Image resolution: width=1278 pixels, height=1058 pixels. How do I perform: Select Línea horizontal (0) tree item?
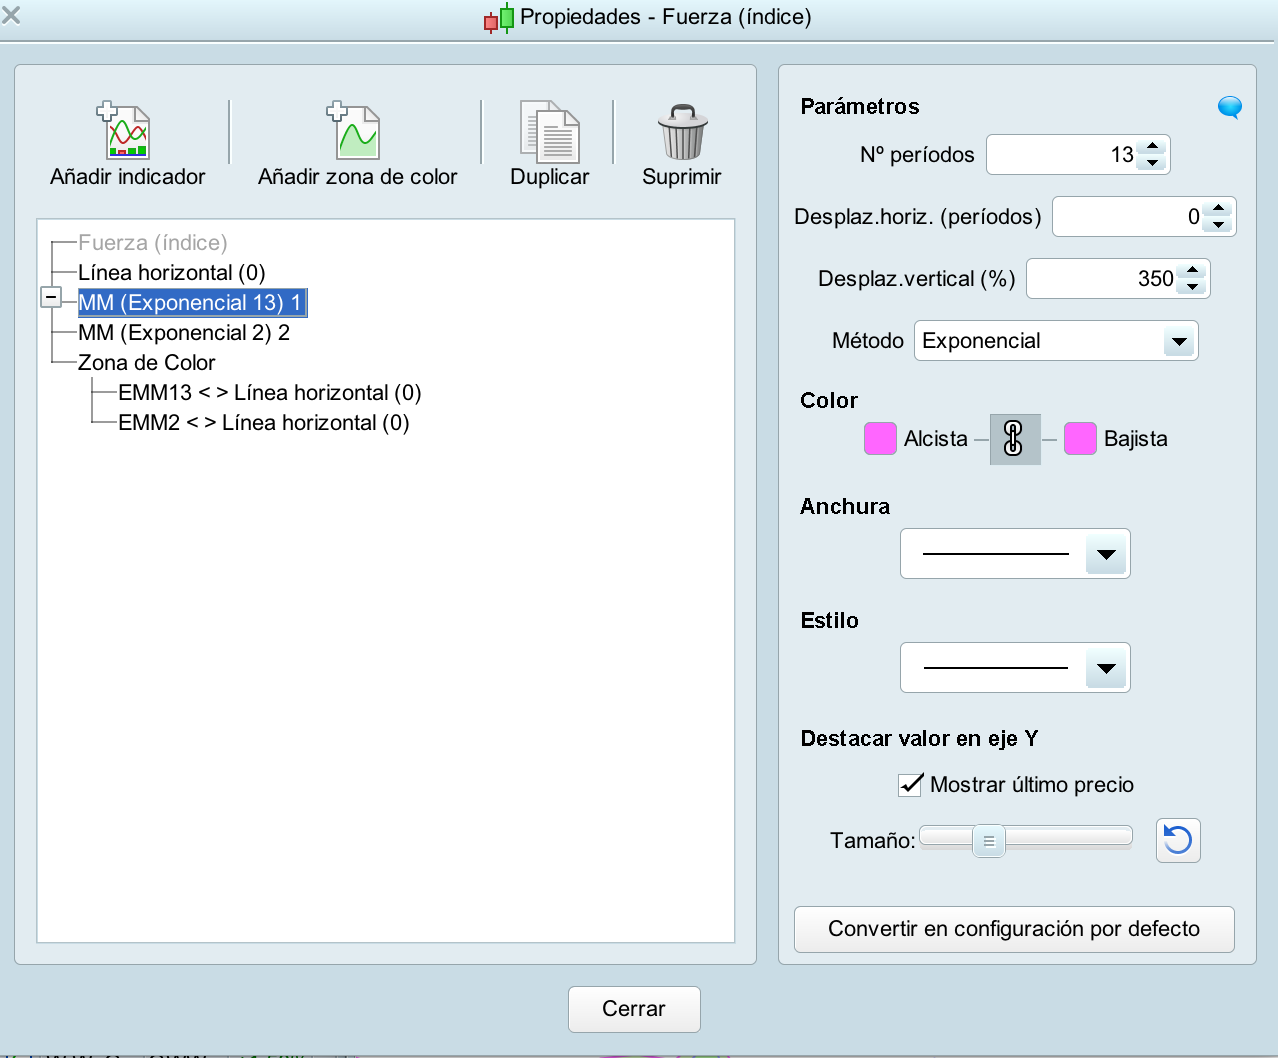click(x=172, y=273)
